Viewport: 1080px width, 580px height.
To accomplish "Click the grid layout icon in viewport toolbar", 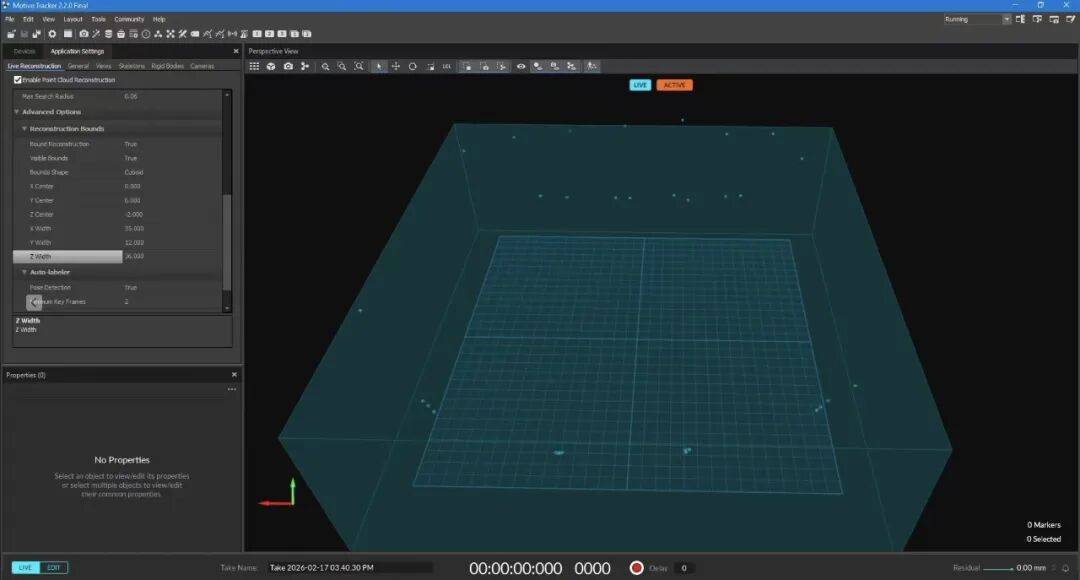I will [x=254, y=66].
